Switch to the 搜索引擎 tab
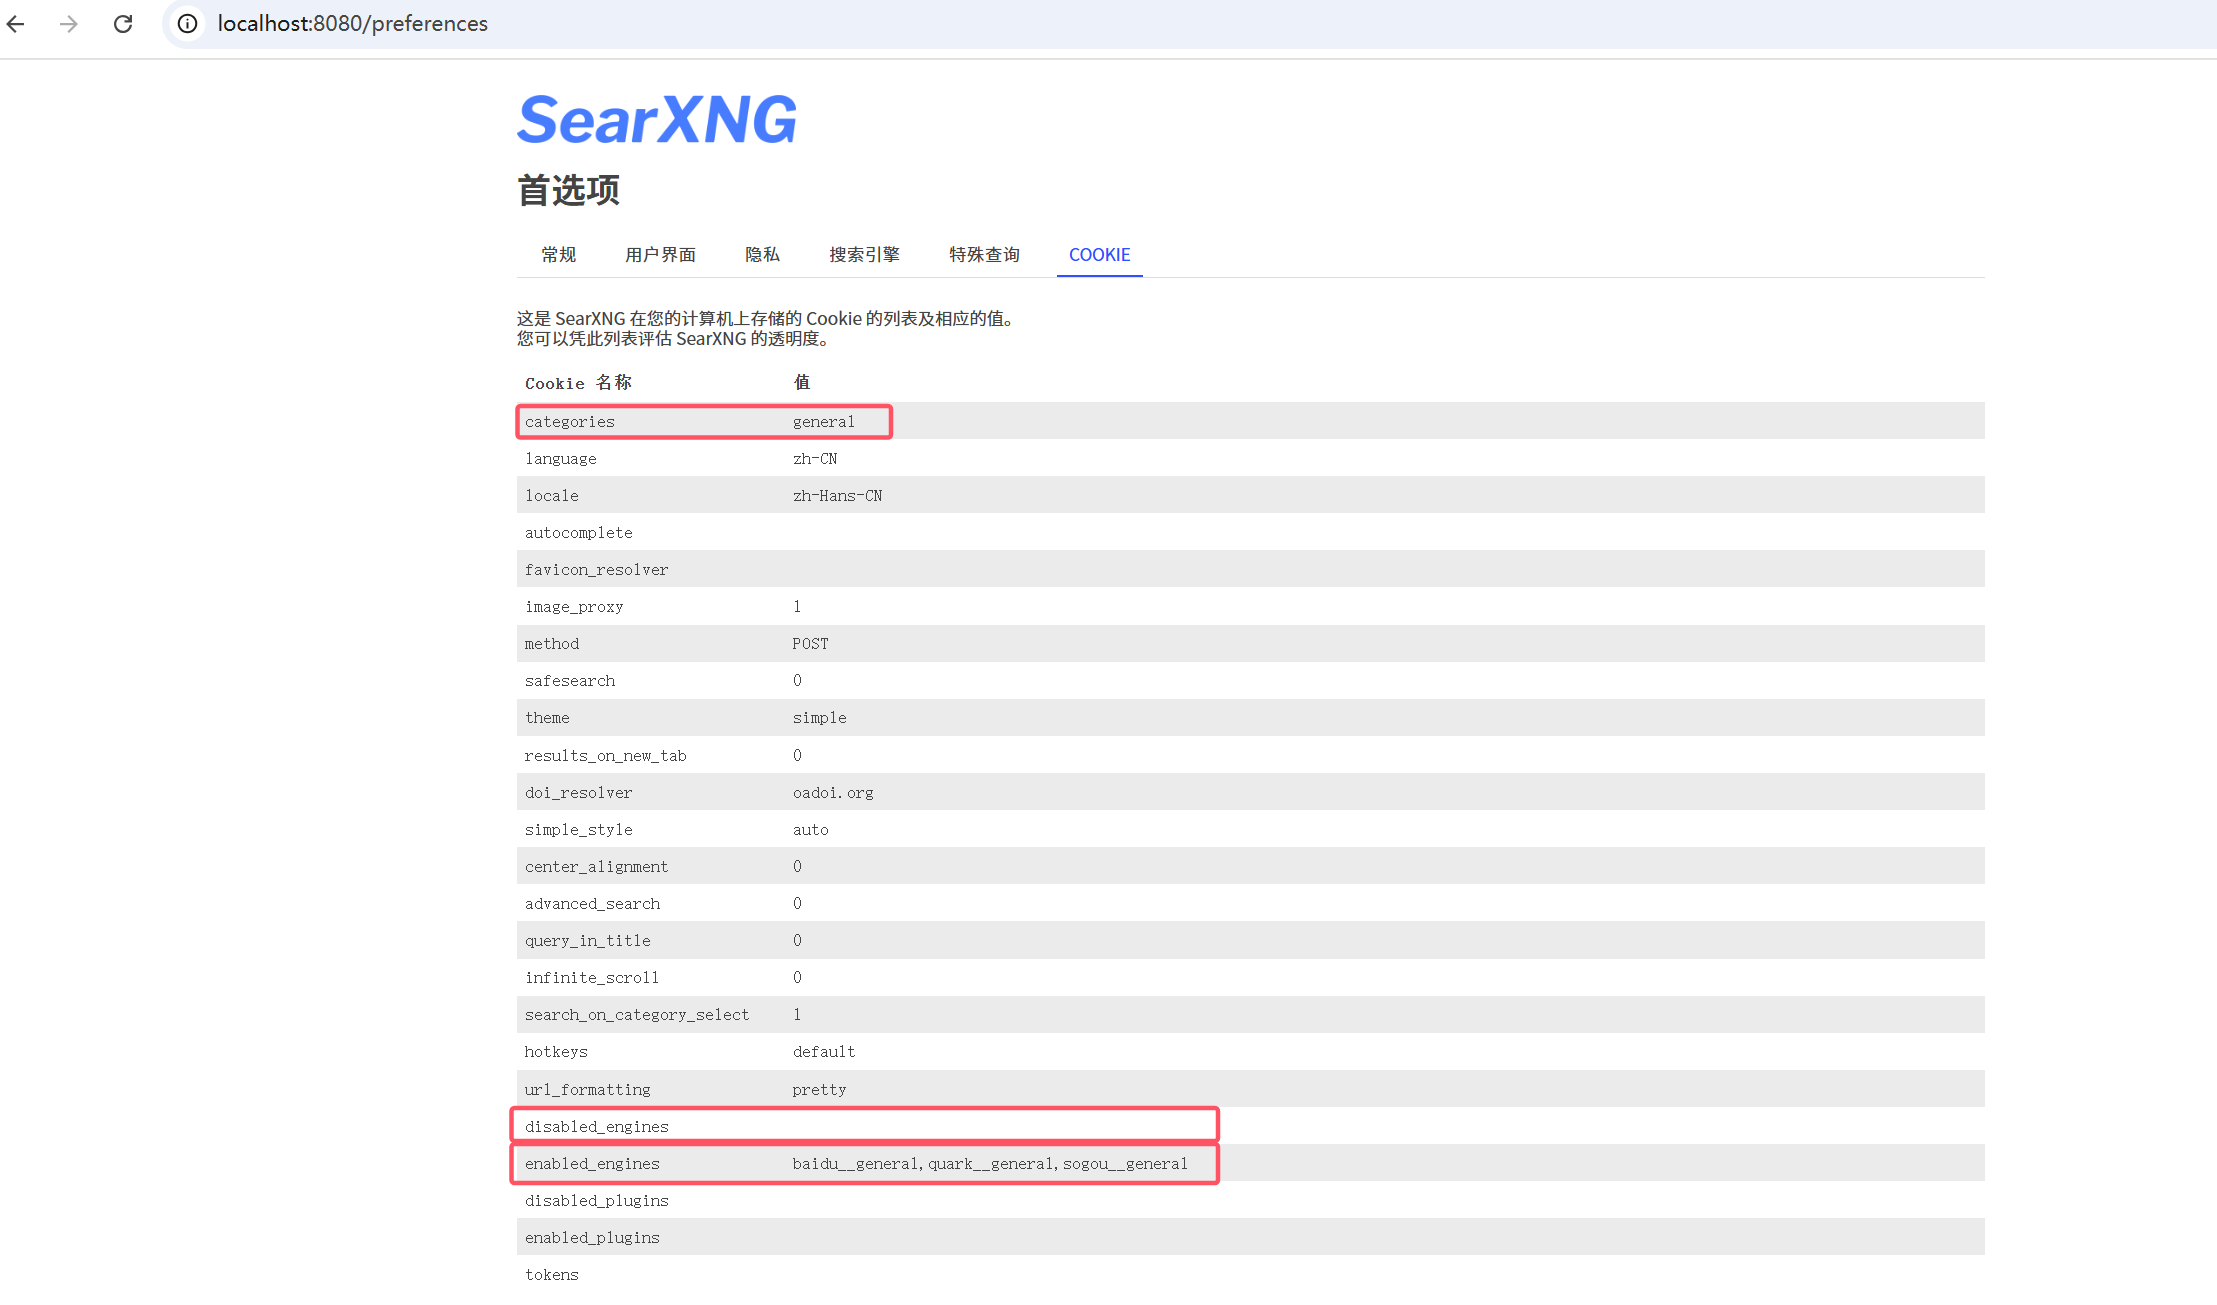Image resolution: width=2217 pixels, height=1305 pixels. click(x=864, y=255)
